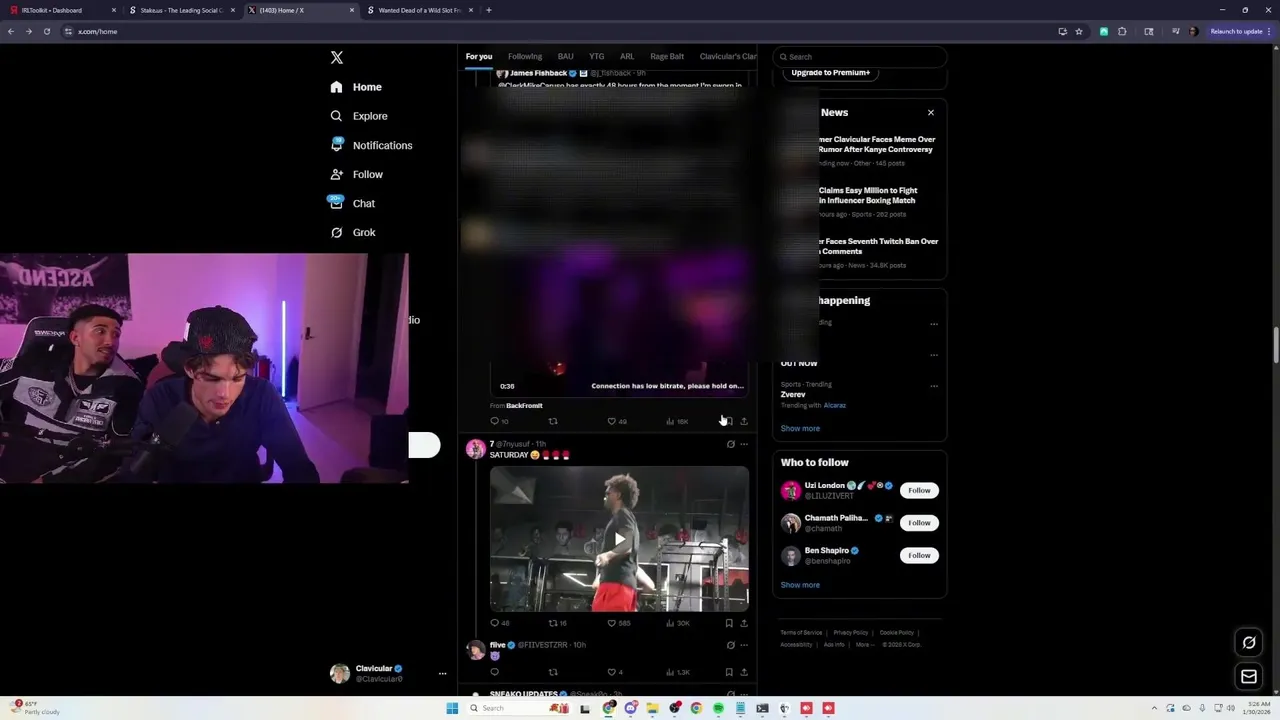Open floating Grok button at bottom right
Image resolution: width=1280 pixels, height=720 pixels.
pos(1249,642)
